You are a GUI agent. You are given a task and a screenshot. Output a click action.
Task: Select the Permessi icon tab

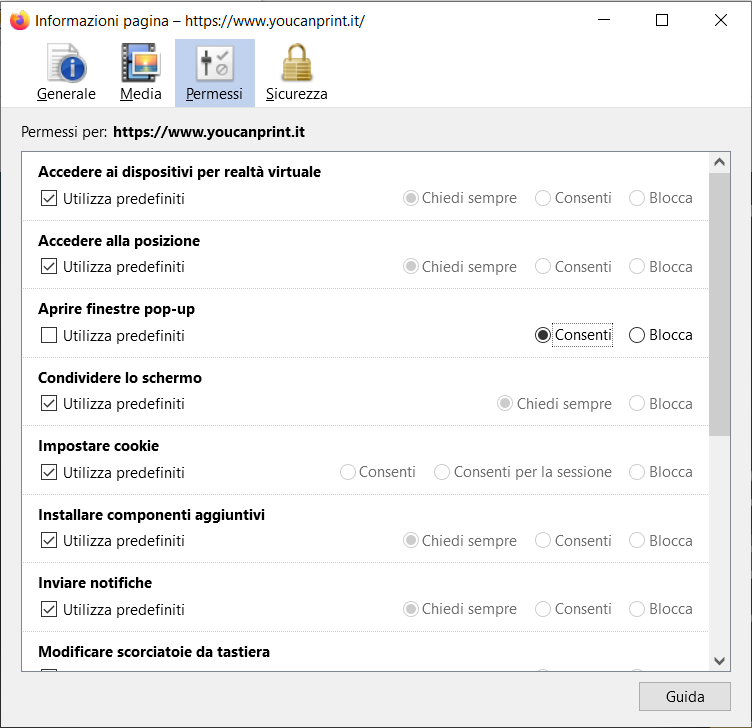tap(214, 73)
